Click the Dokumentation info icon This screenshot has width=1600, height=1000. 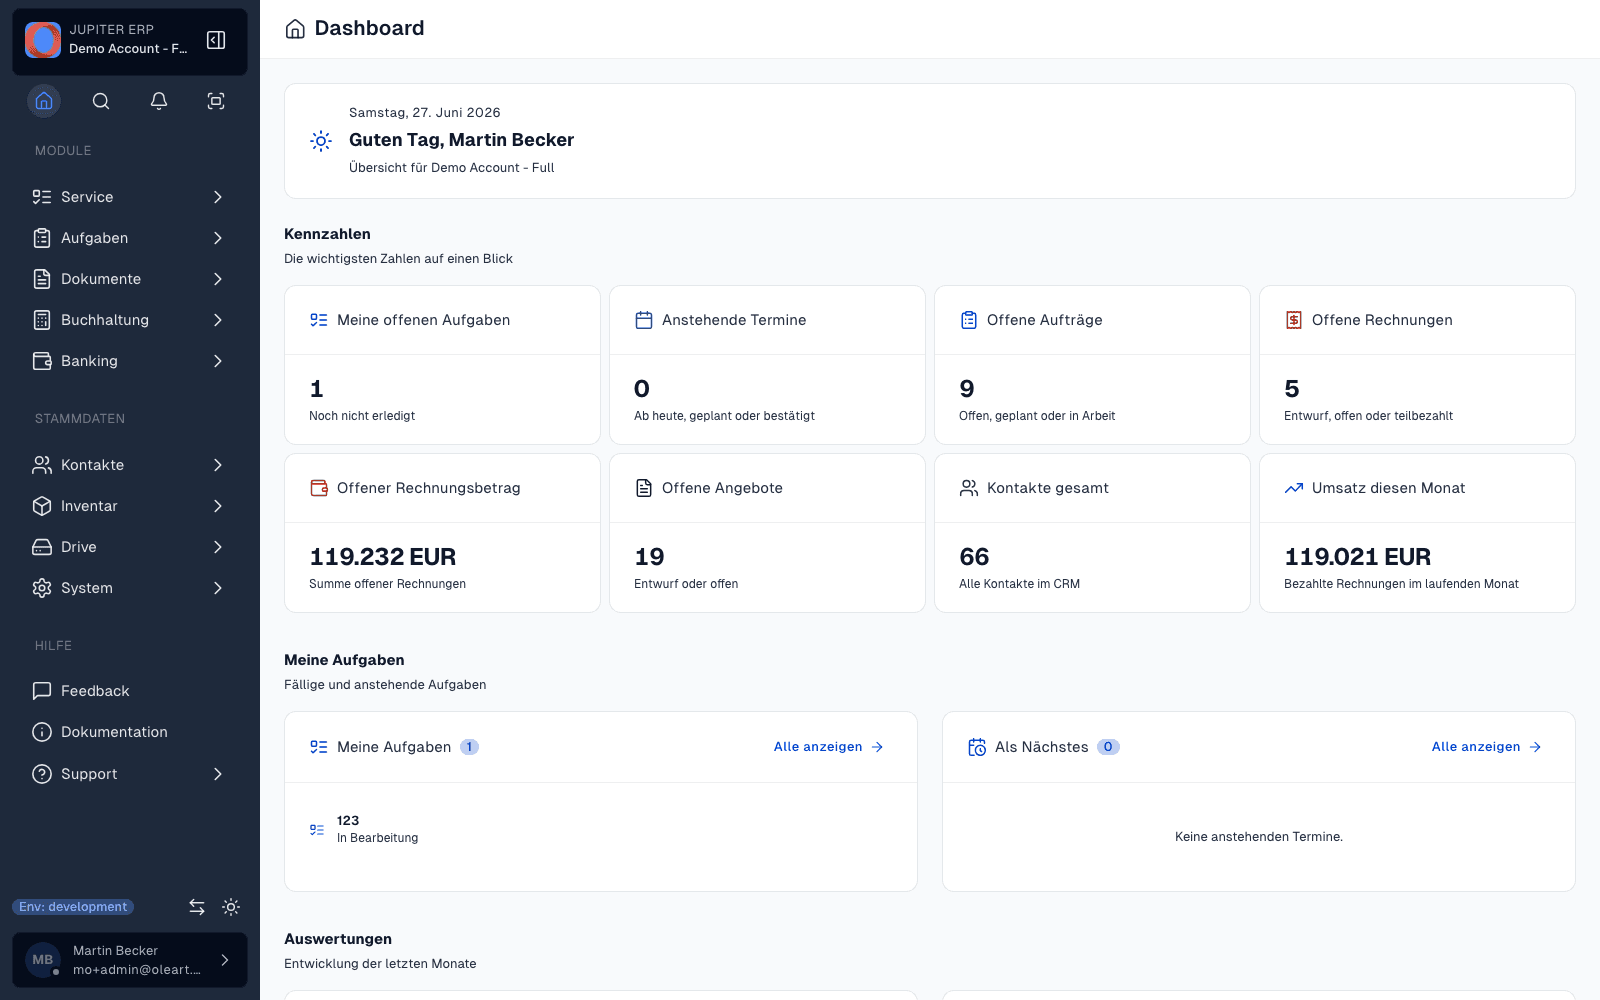(x=42, y=732)
